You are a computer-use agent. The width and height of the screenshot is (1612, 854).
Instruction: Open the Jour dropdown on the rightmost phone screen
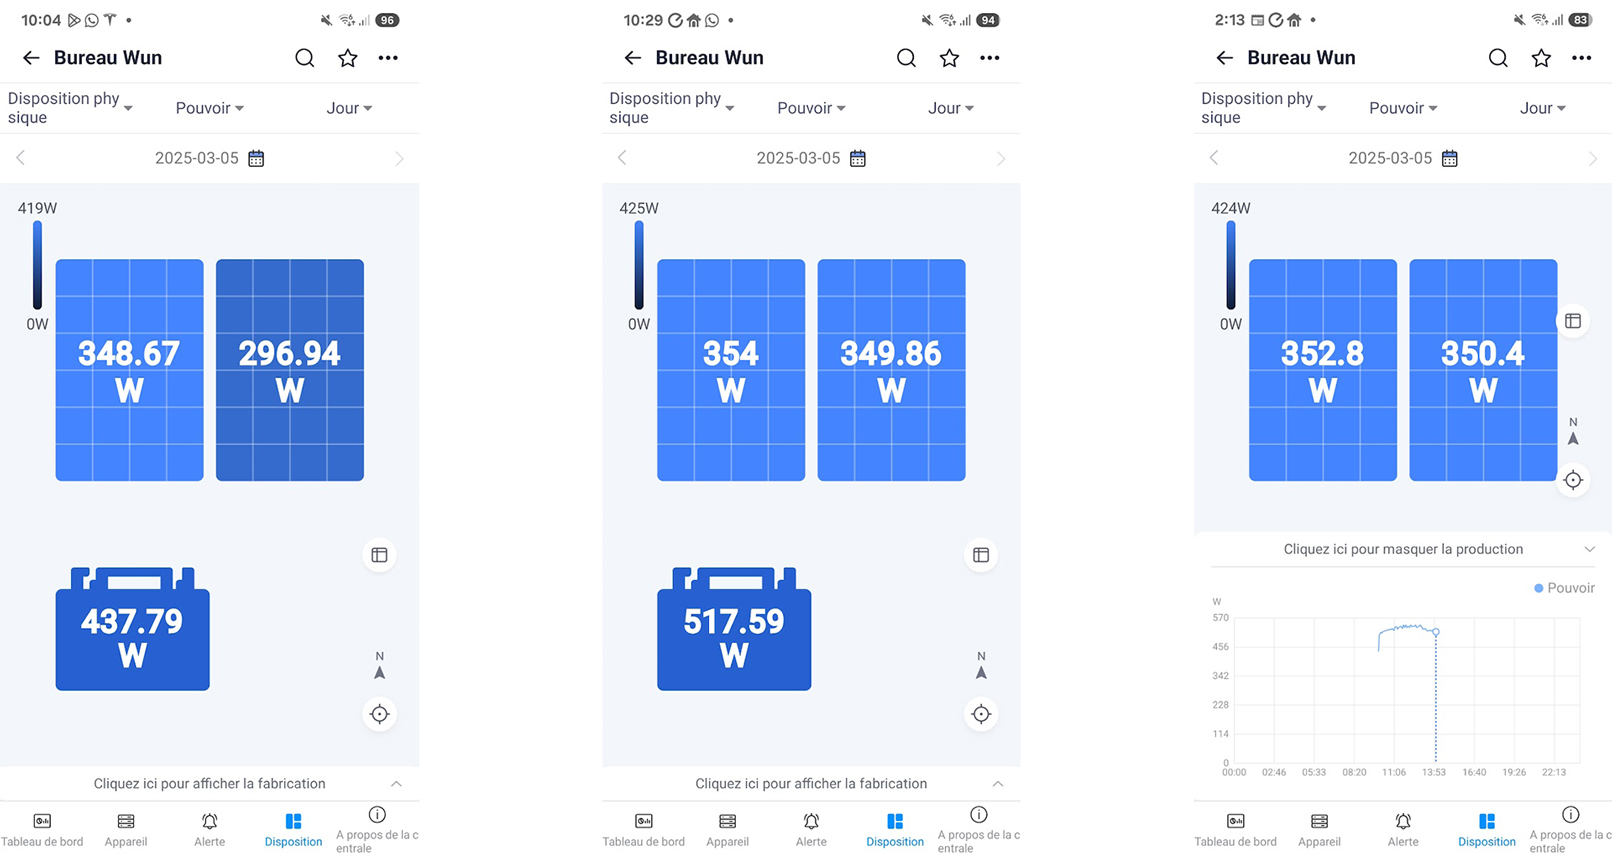(1542, 108)
